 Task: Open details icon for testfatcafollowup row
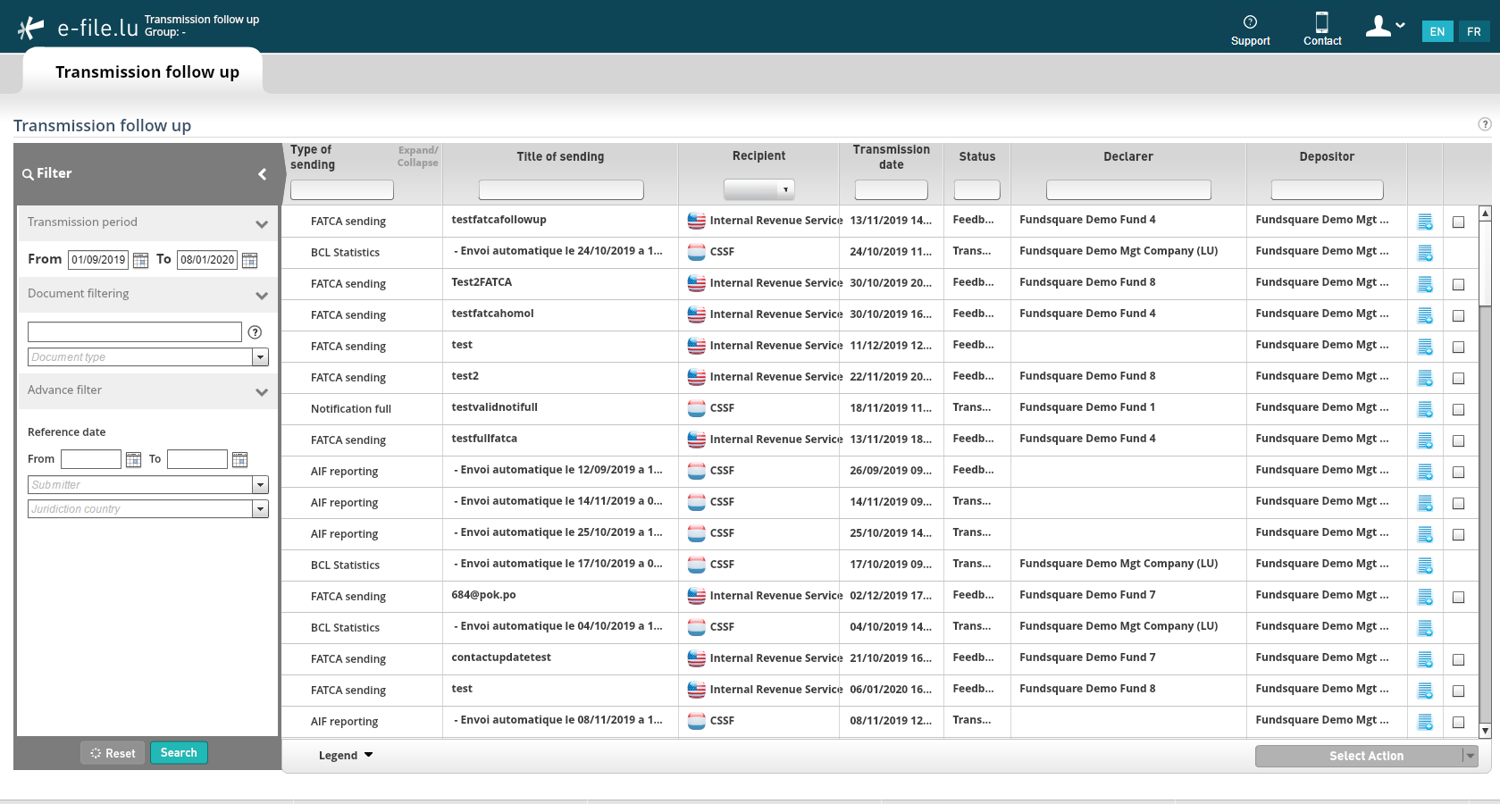point(1425,222)
